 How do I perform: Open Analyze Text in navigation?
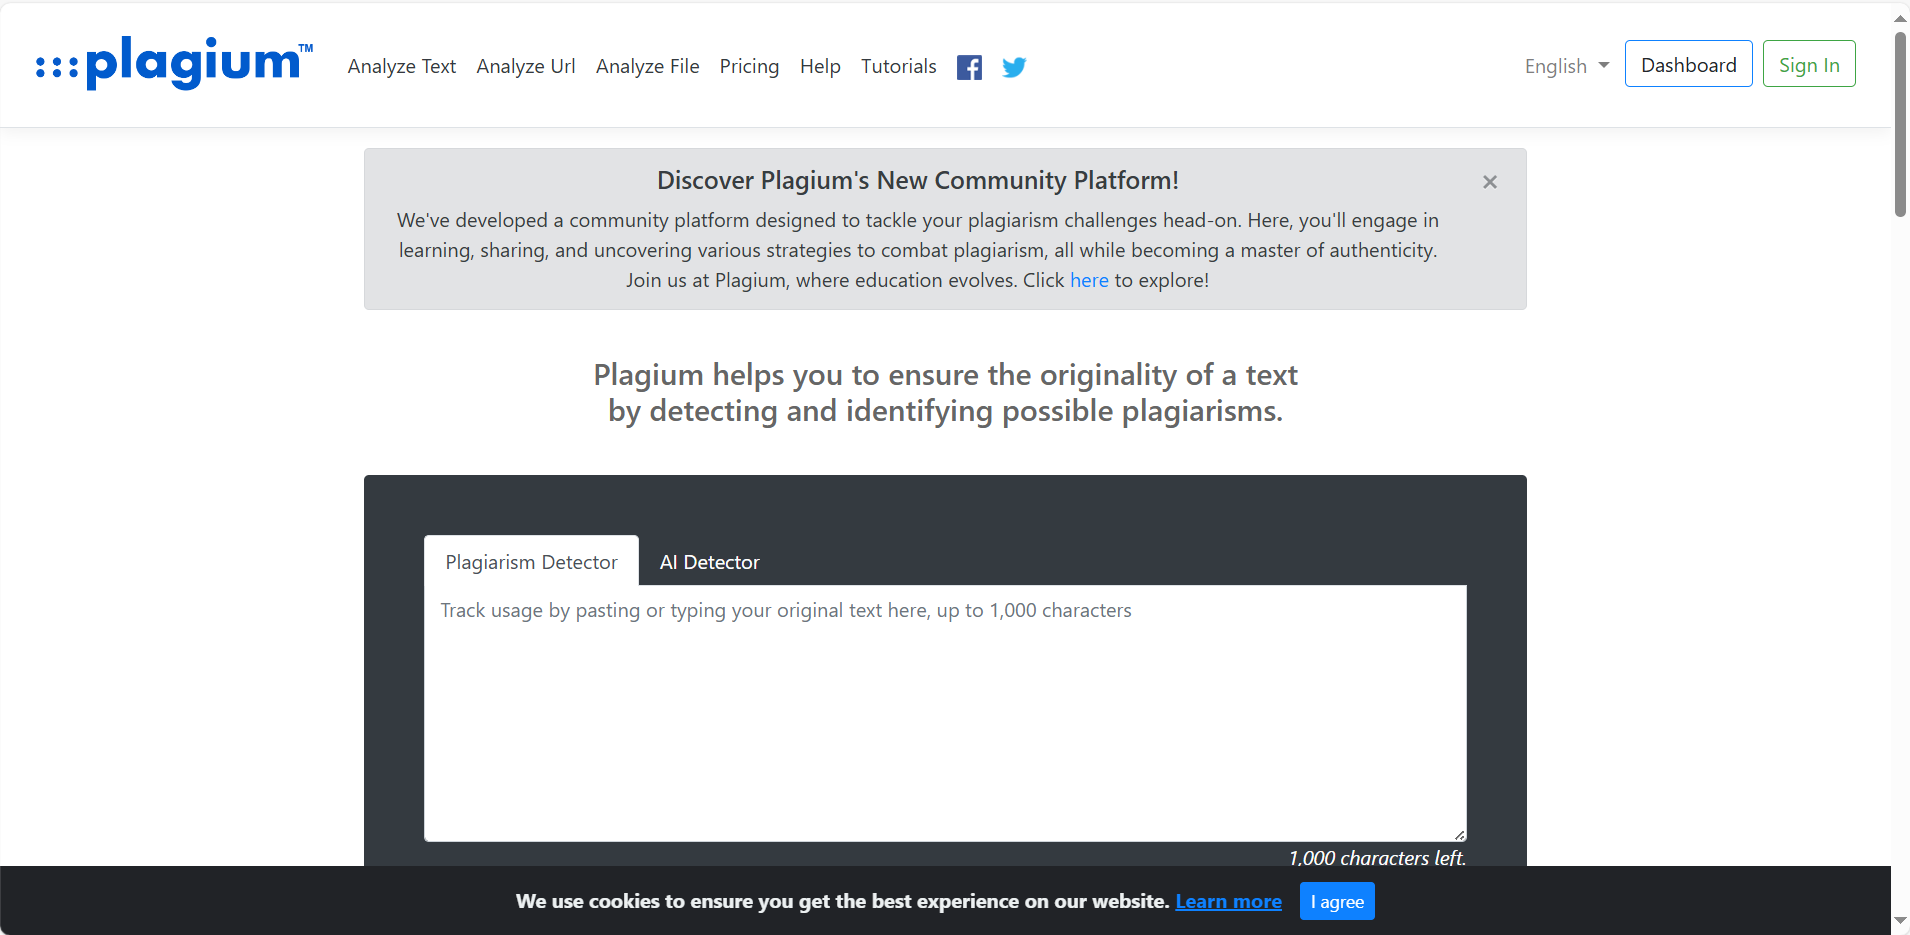(x=402, y=66)
